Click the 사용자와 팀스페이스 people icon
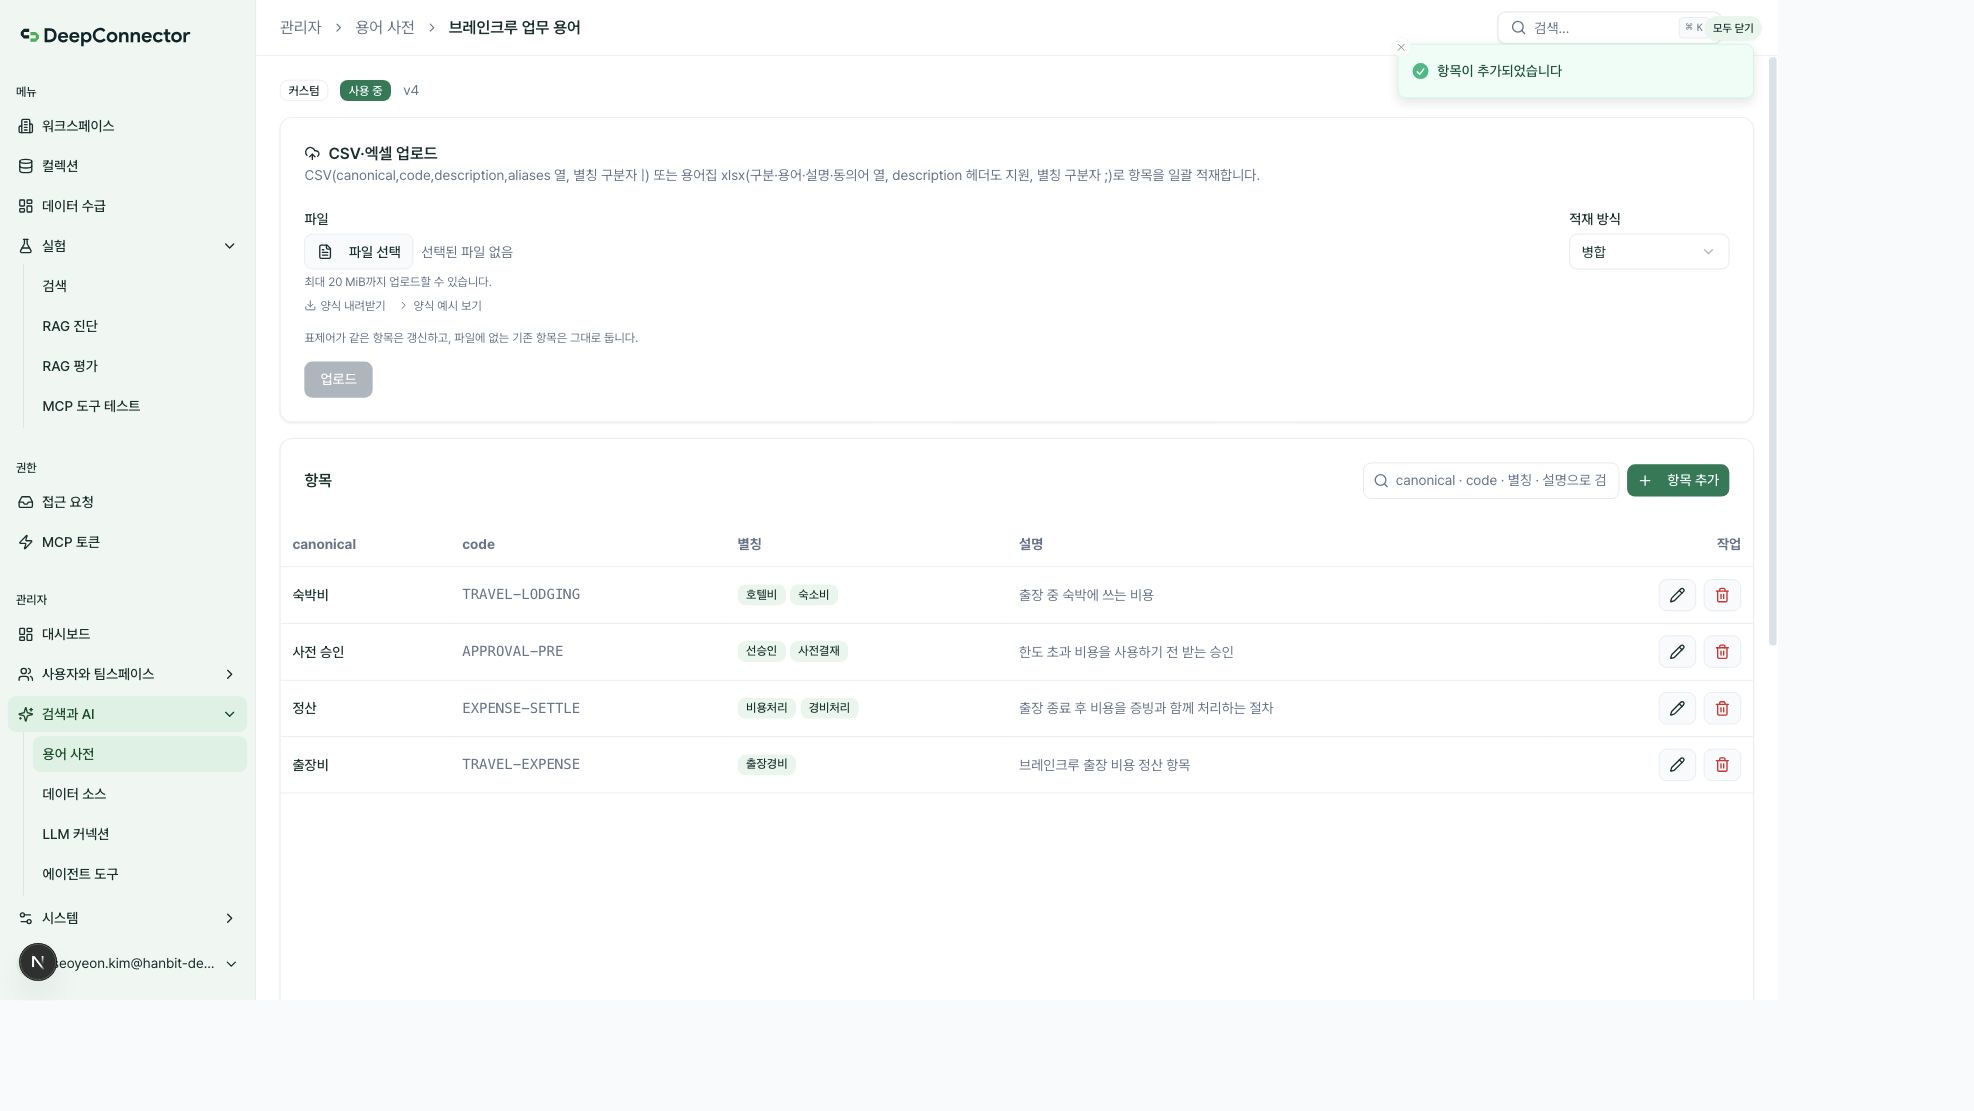Viewport: 1974px width, 1111px height. pyautogui.click(x=26, y=674)
